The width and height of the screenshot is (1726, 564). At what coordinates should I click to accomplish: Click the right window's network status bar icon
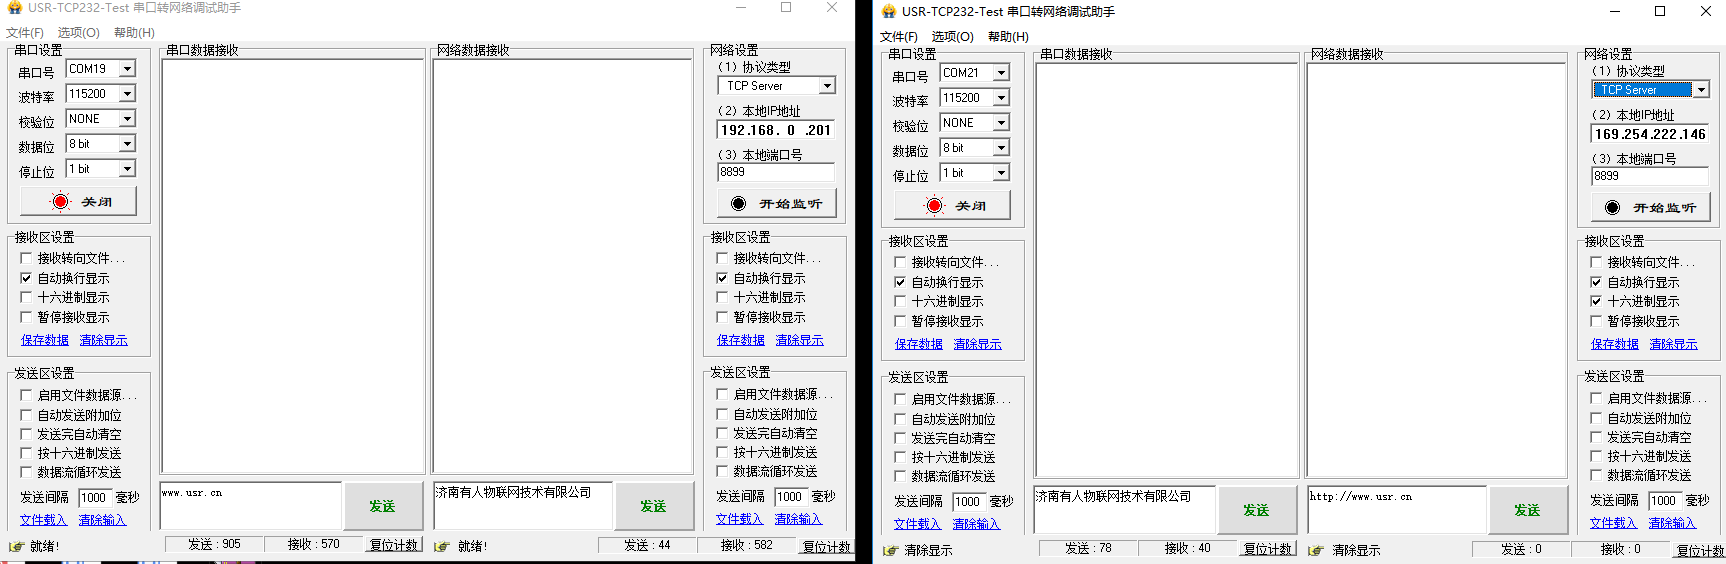pos(1316,551)
